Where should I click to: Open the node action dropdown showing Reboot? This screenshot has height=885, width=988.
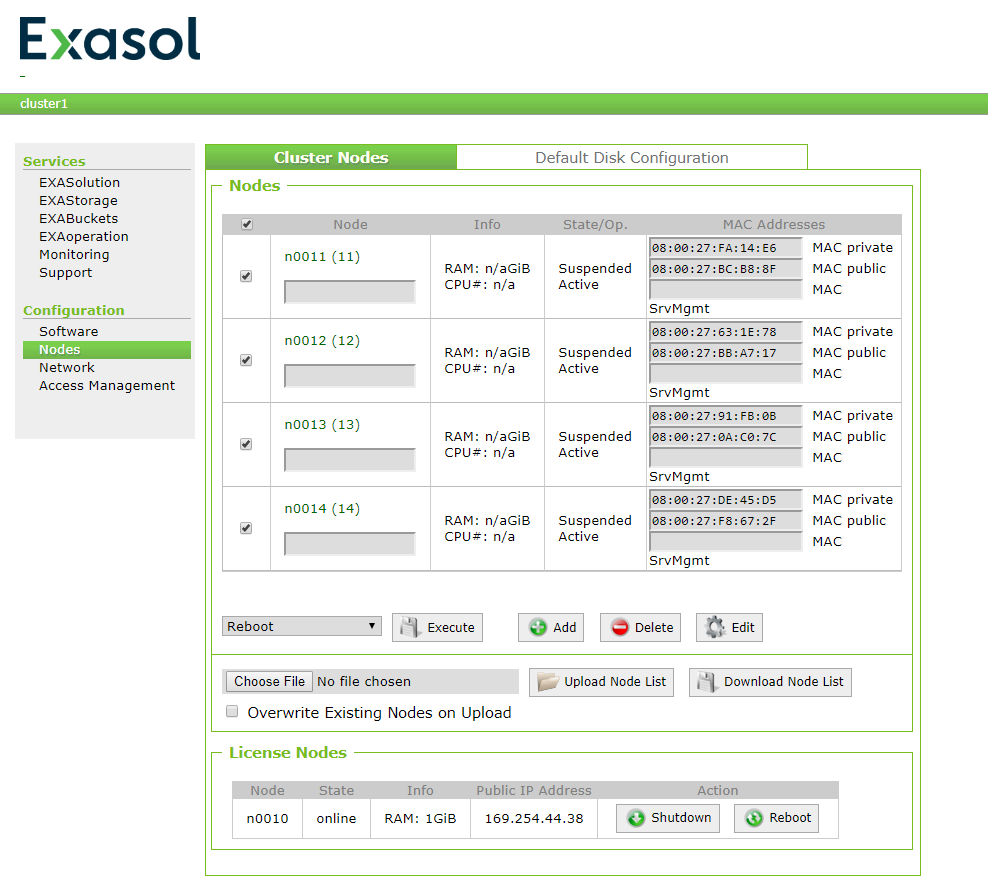pos(301,625)
